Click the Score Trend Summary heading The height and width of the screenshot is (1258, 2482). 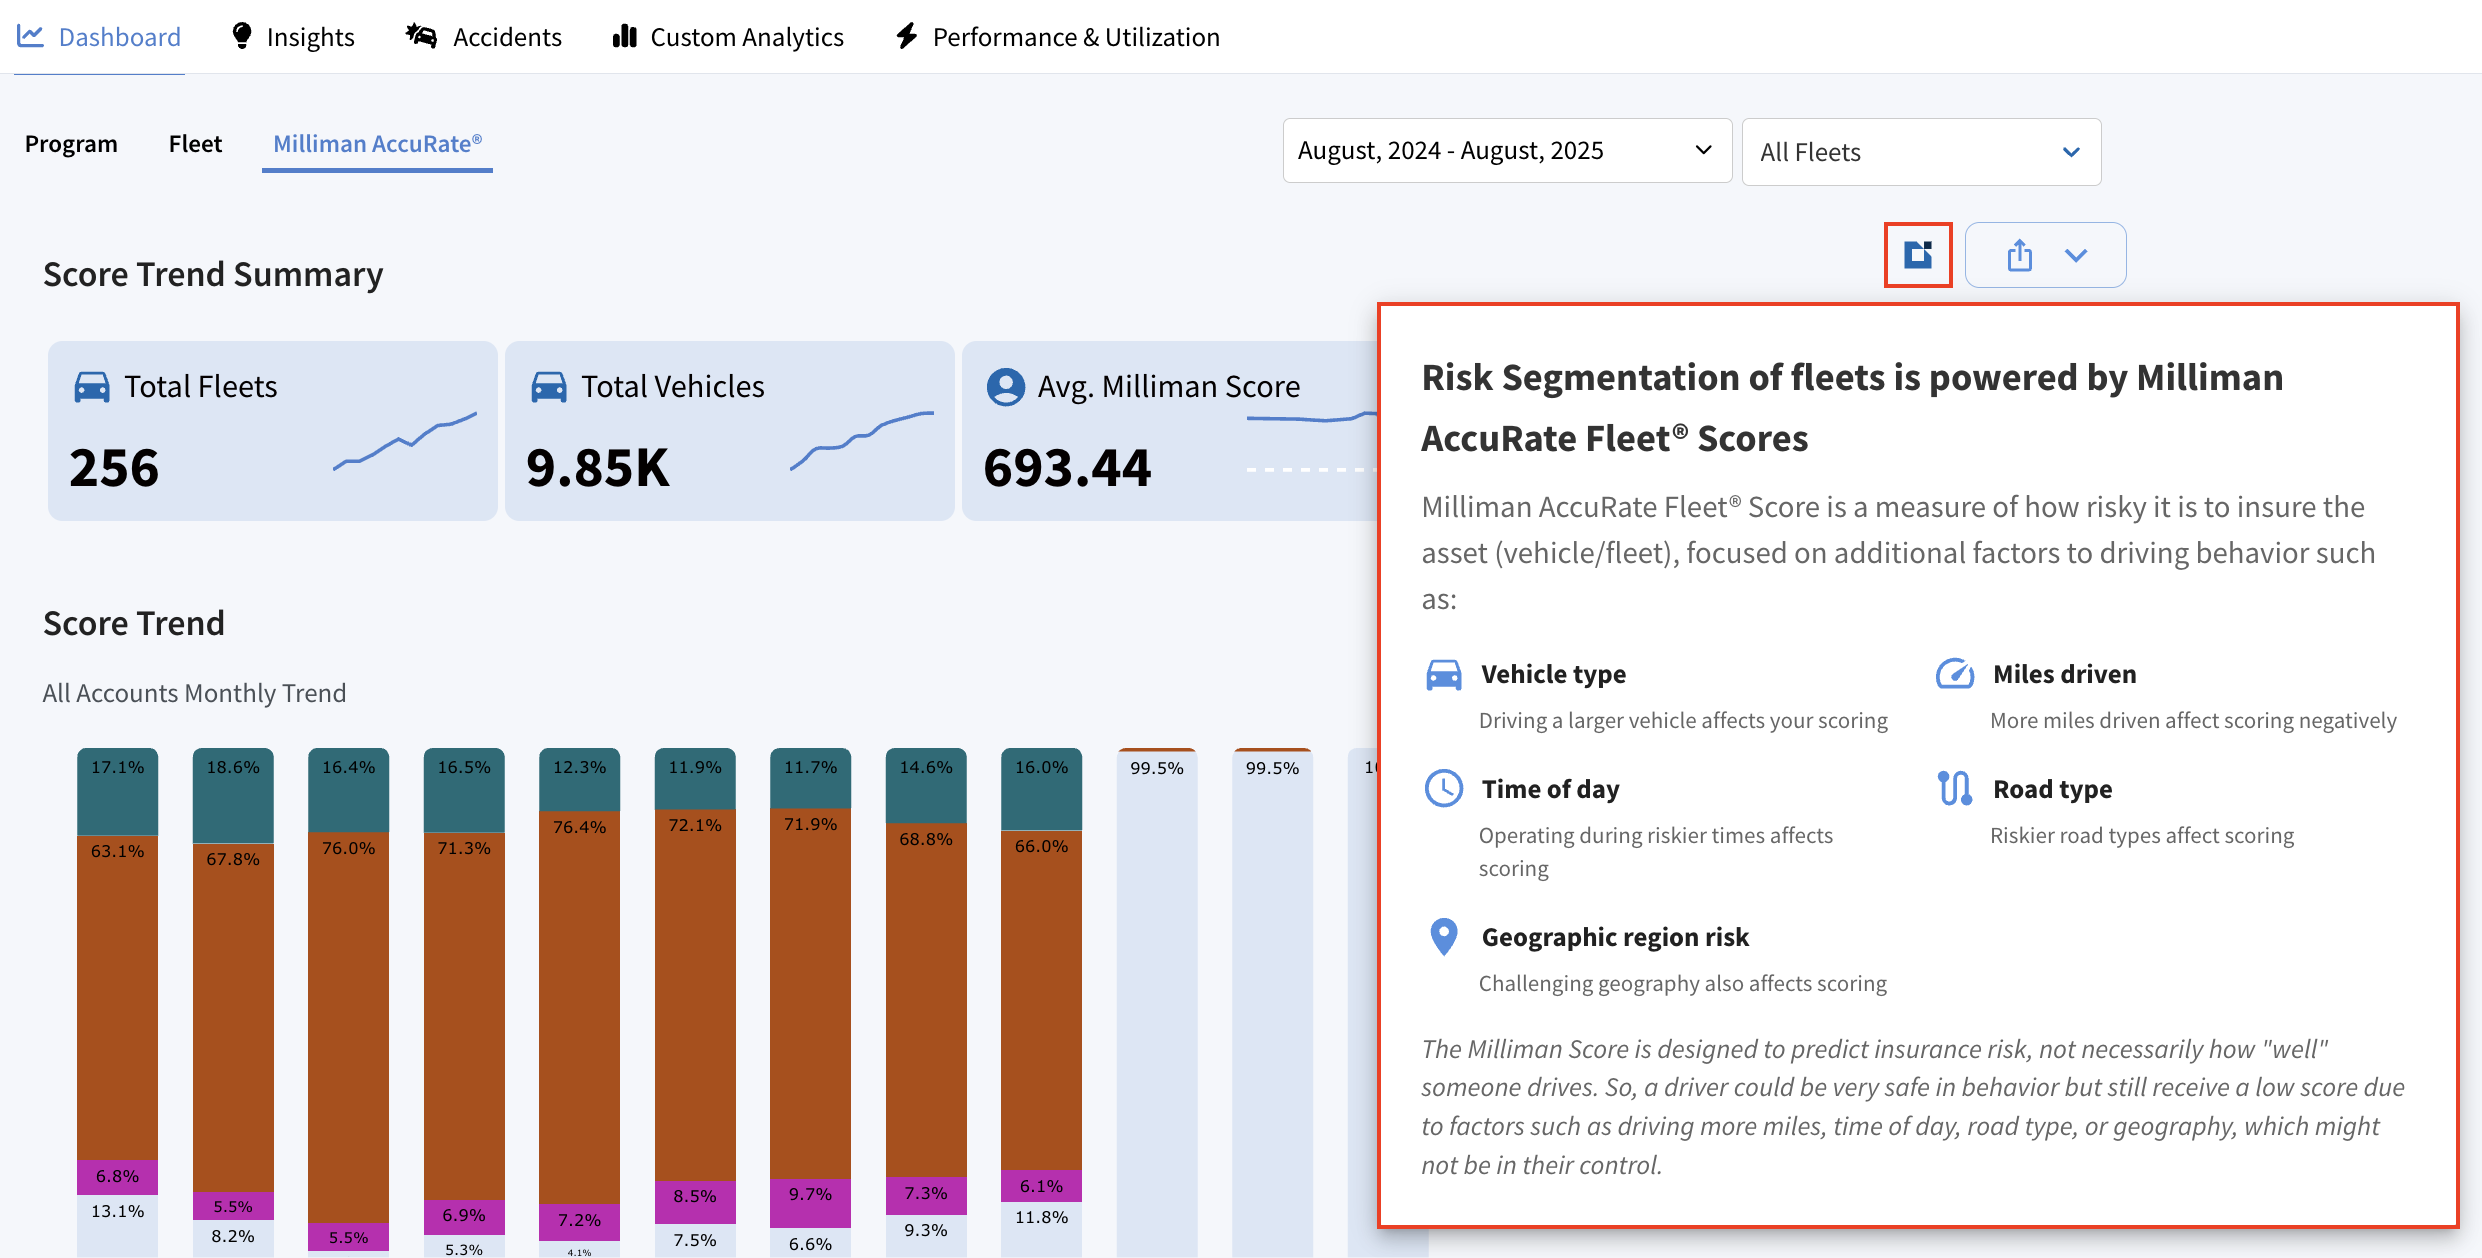(213, 274)
